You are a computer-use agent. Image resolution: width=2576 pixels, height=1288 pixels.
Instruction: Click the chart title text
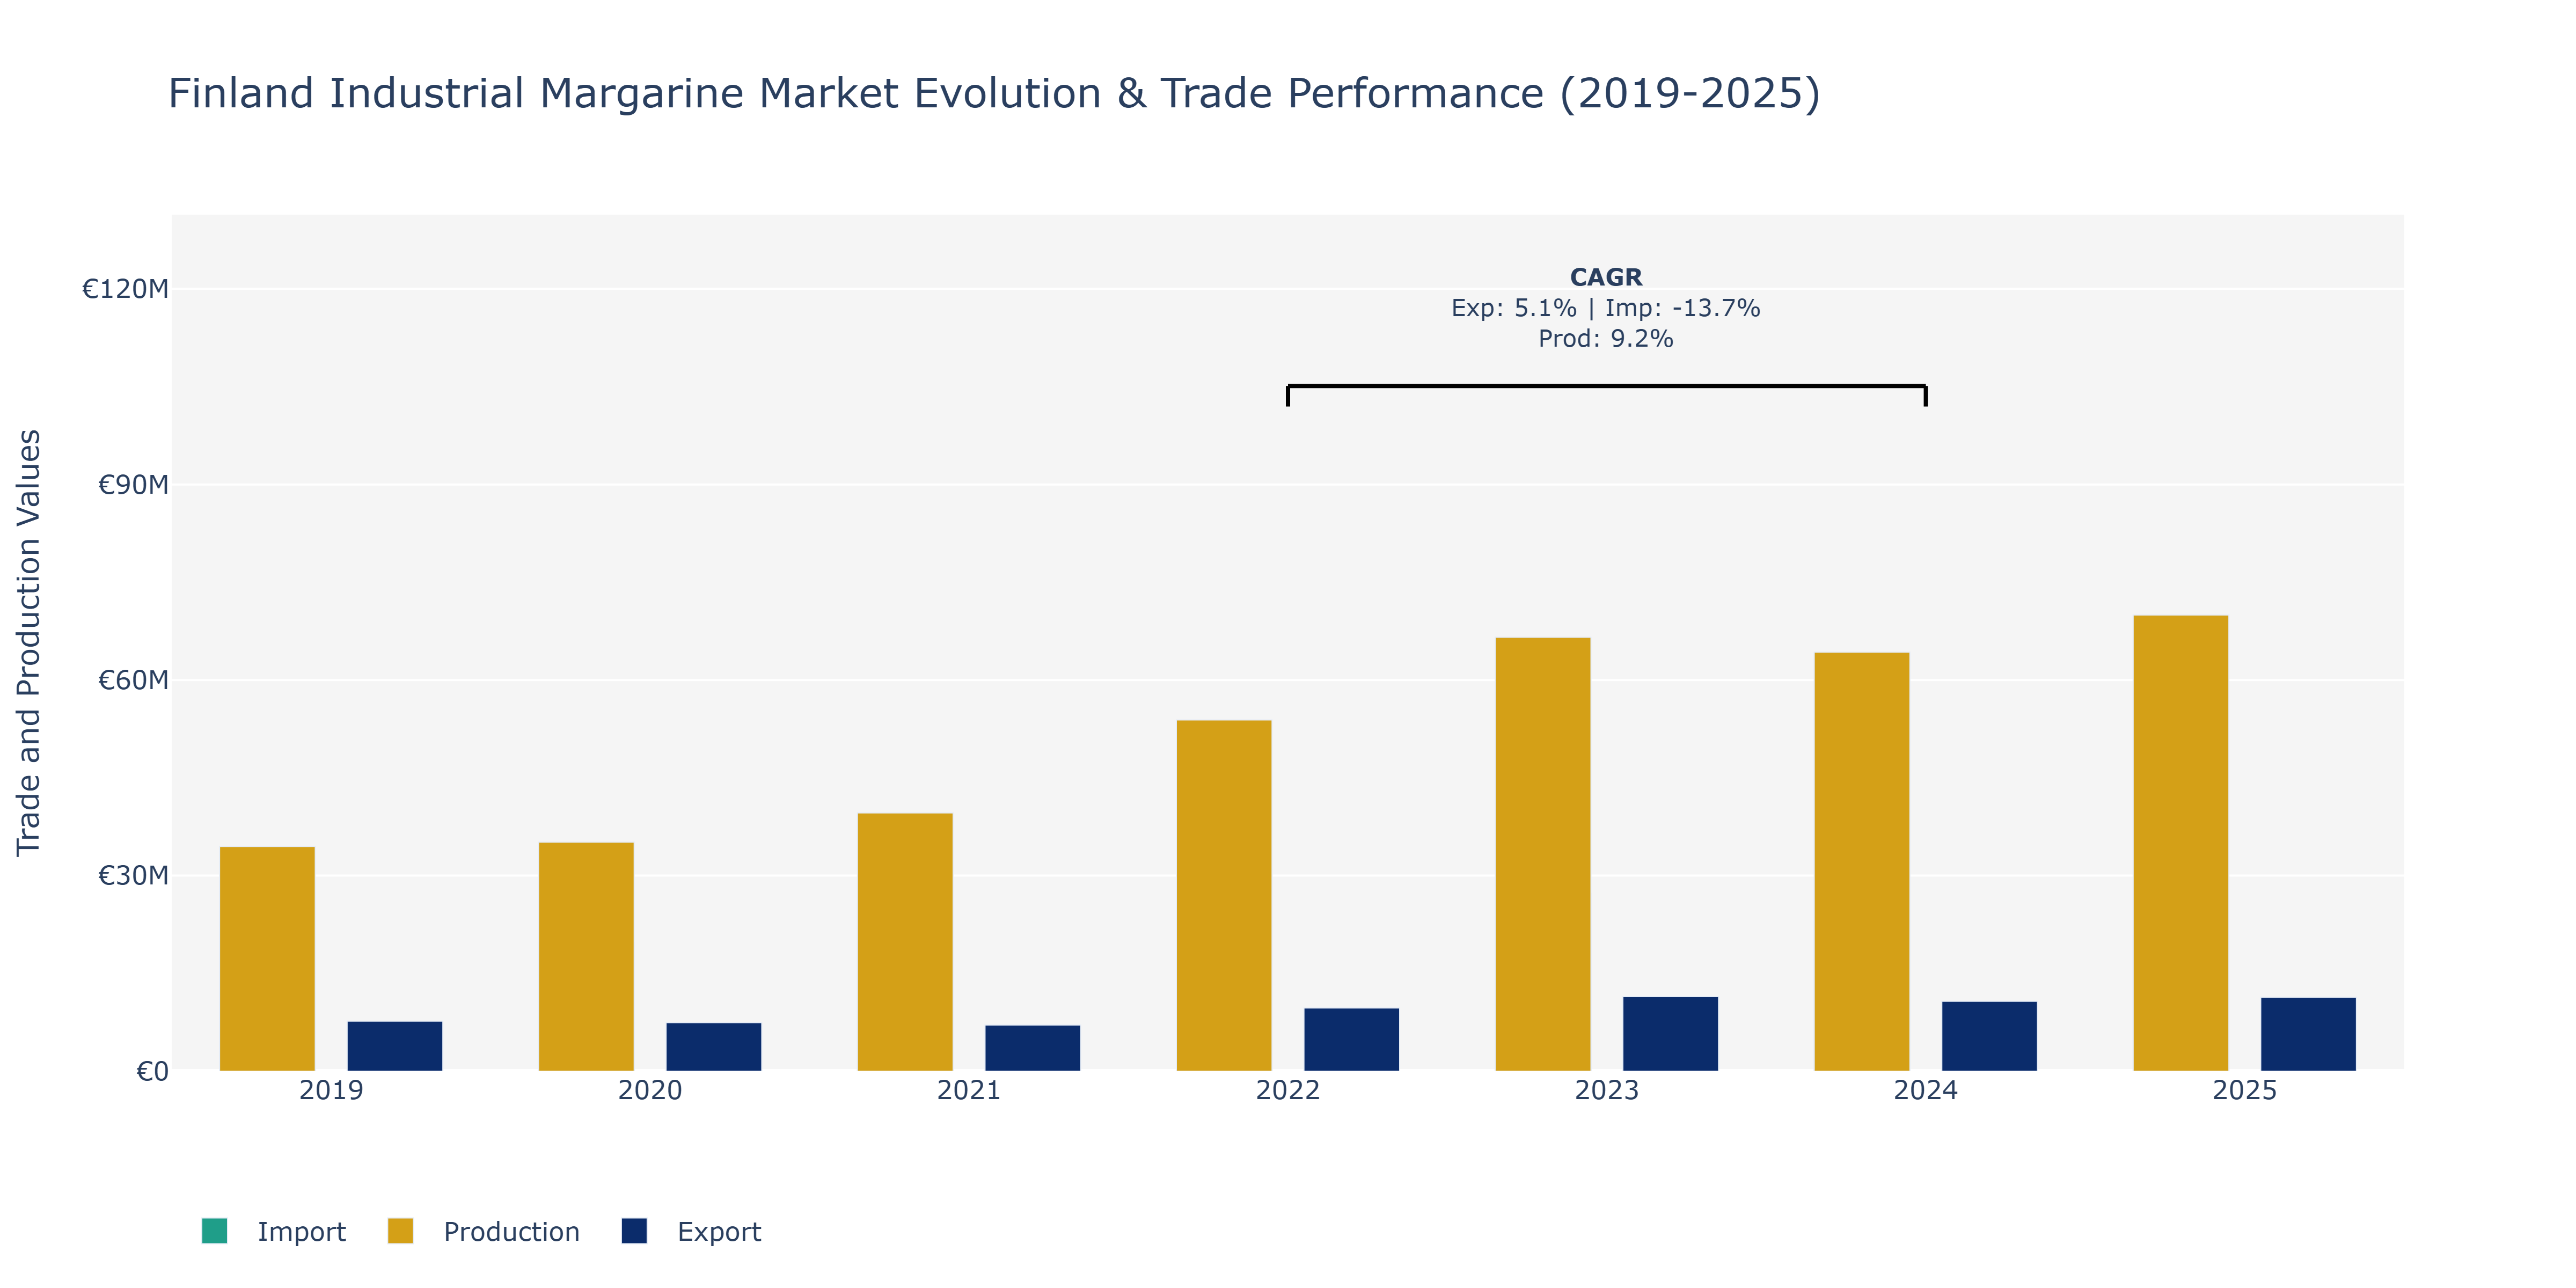coord(994,93)
